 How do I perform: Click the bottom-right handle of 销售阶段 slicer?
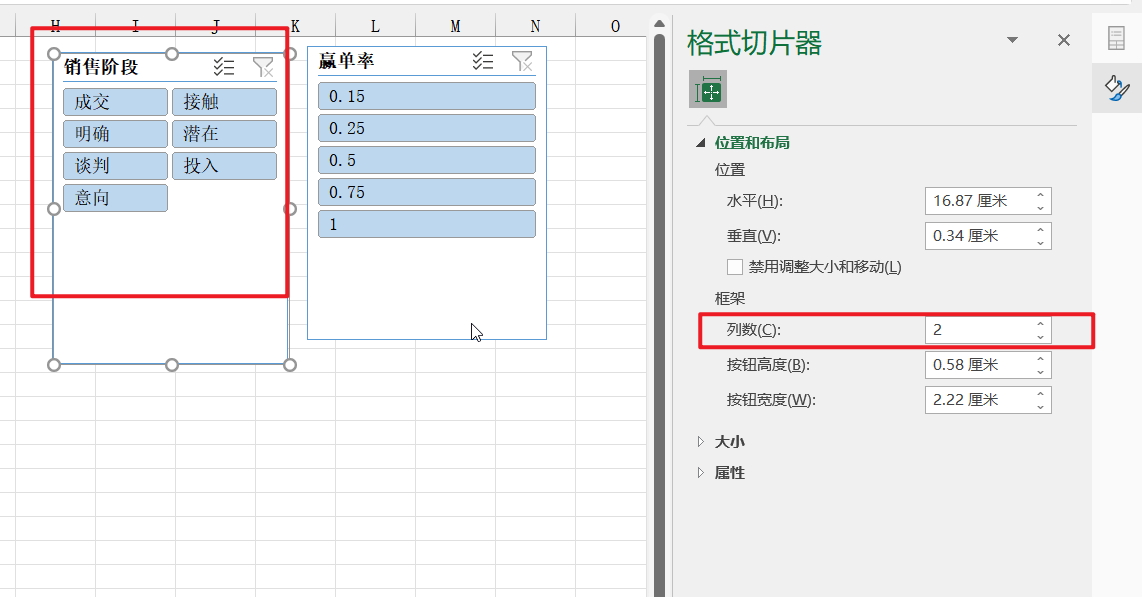tap(290, 365)
